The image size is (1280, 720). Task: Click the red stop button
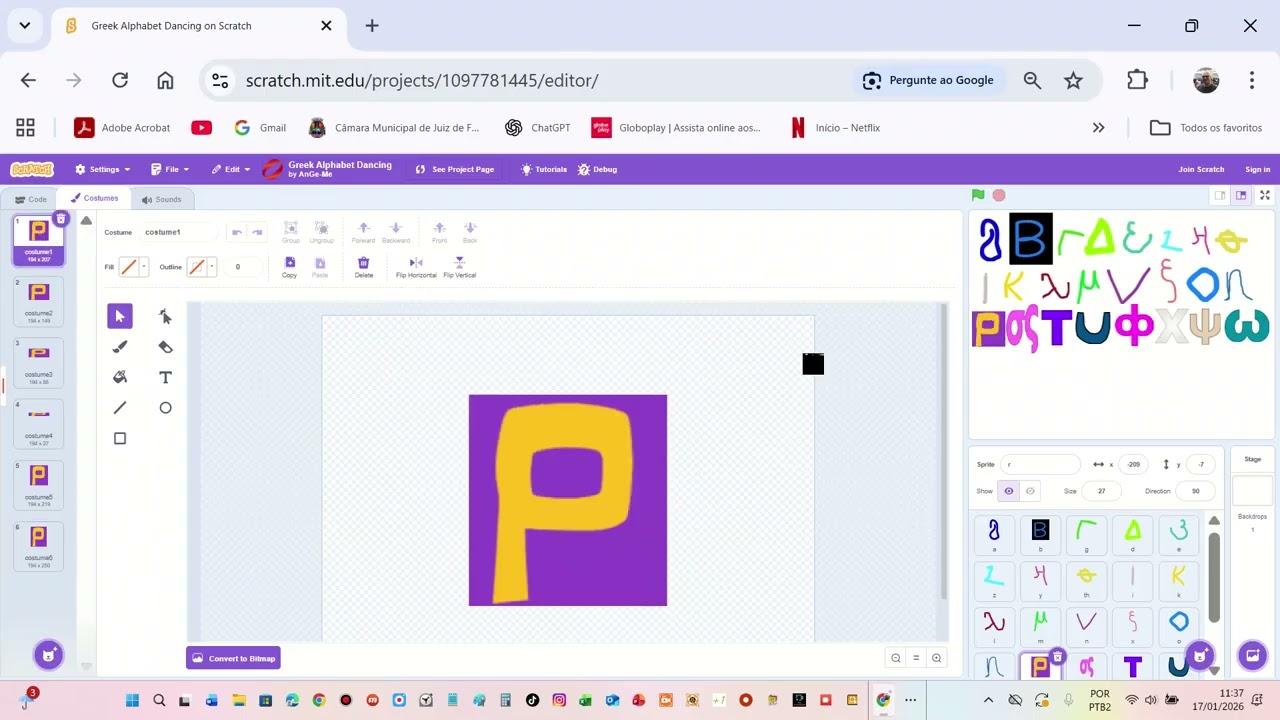[x=999, y=195]
